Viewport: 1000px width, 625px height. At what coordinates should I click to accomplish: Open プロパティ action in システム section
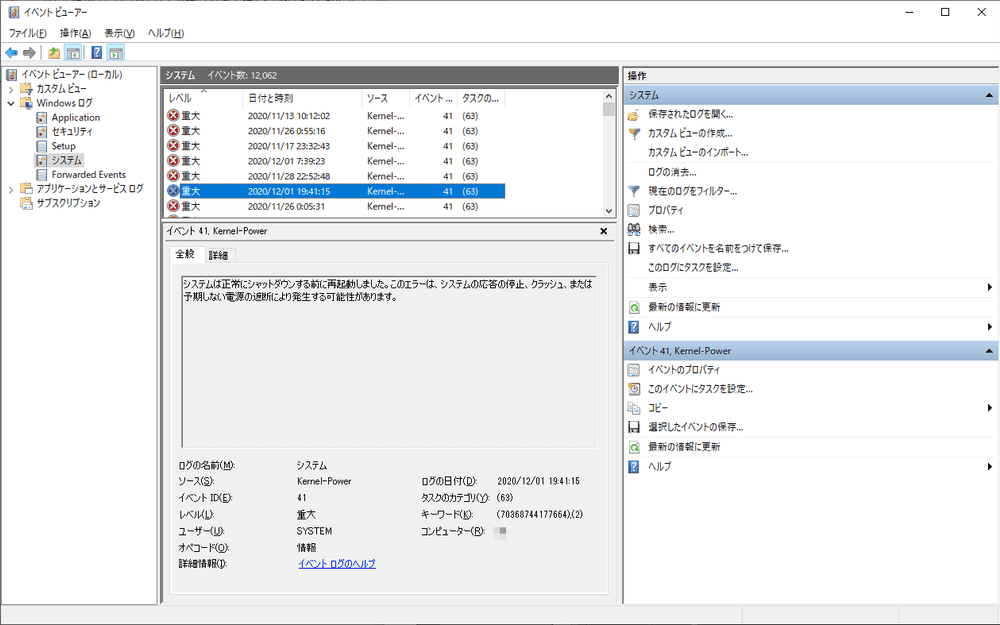[665, 210]
